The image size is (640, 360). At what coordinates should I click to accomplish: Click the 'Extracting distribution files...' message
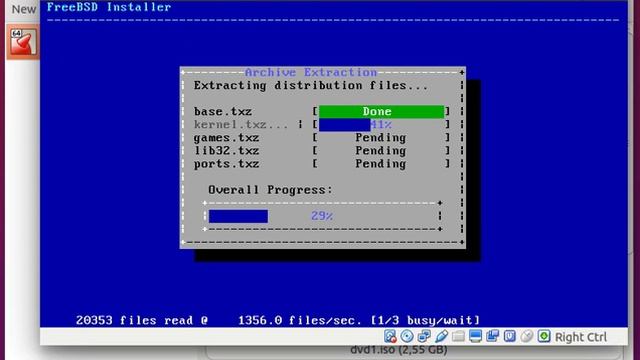pos(311,86)
